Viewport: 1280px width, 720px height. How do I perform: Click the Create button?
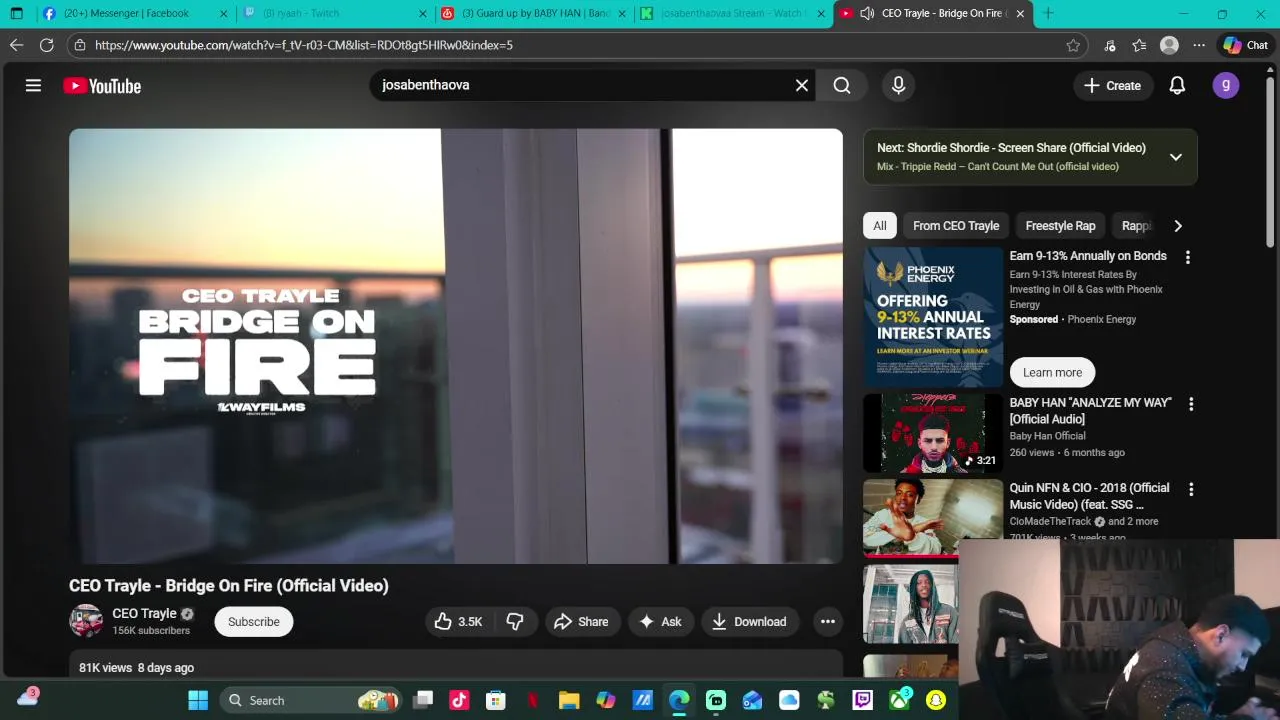coord(1112,86)
